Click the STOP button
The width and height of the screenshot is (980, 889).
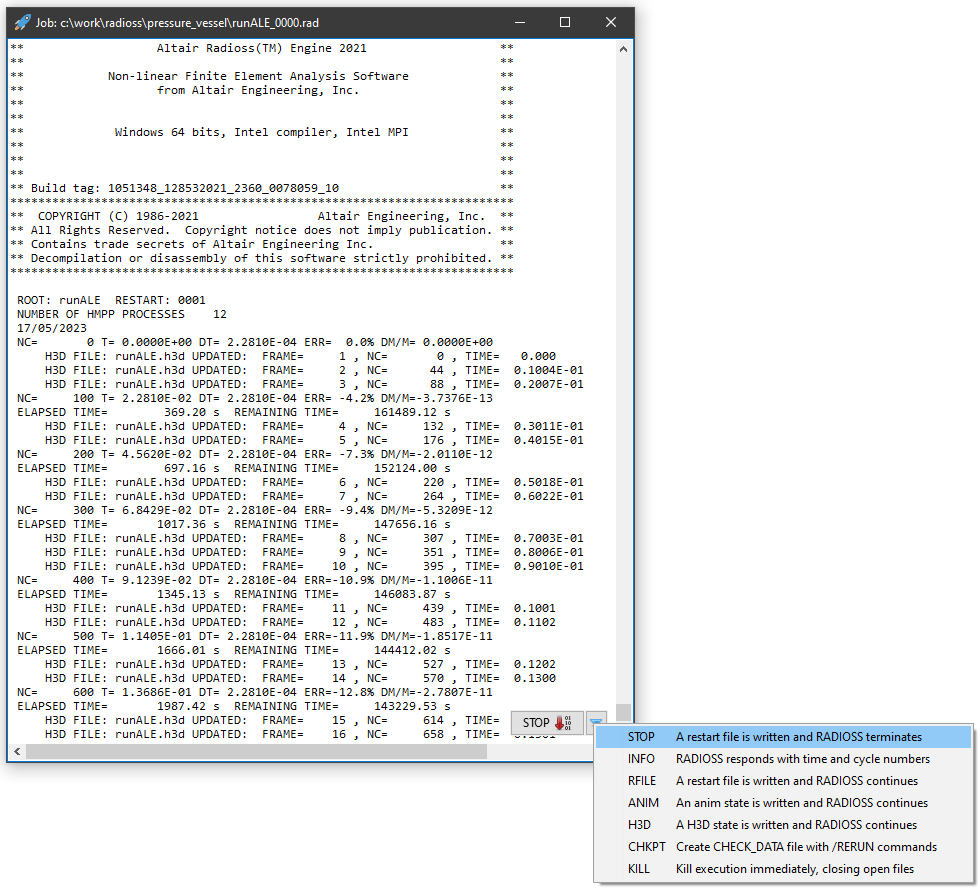pos(547,723)
